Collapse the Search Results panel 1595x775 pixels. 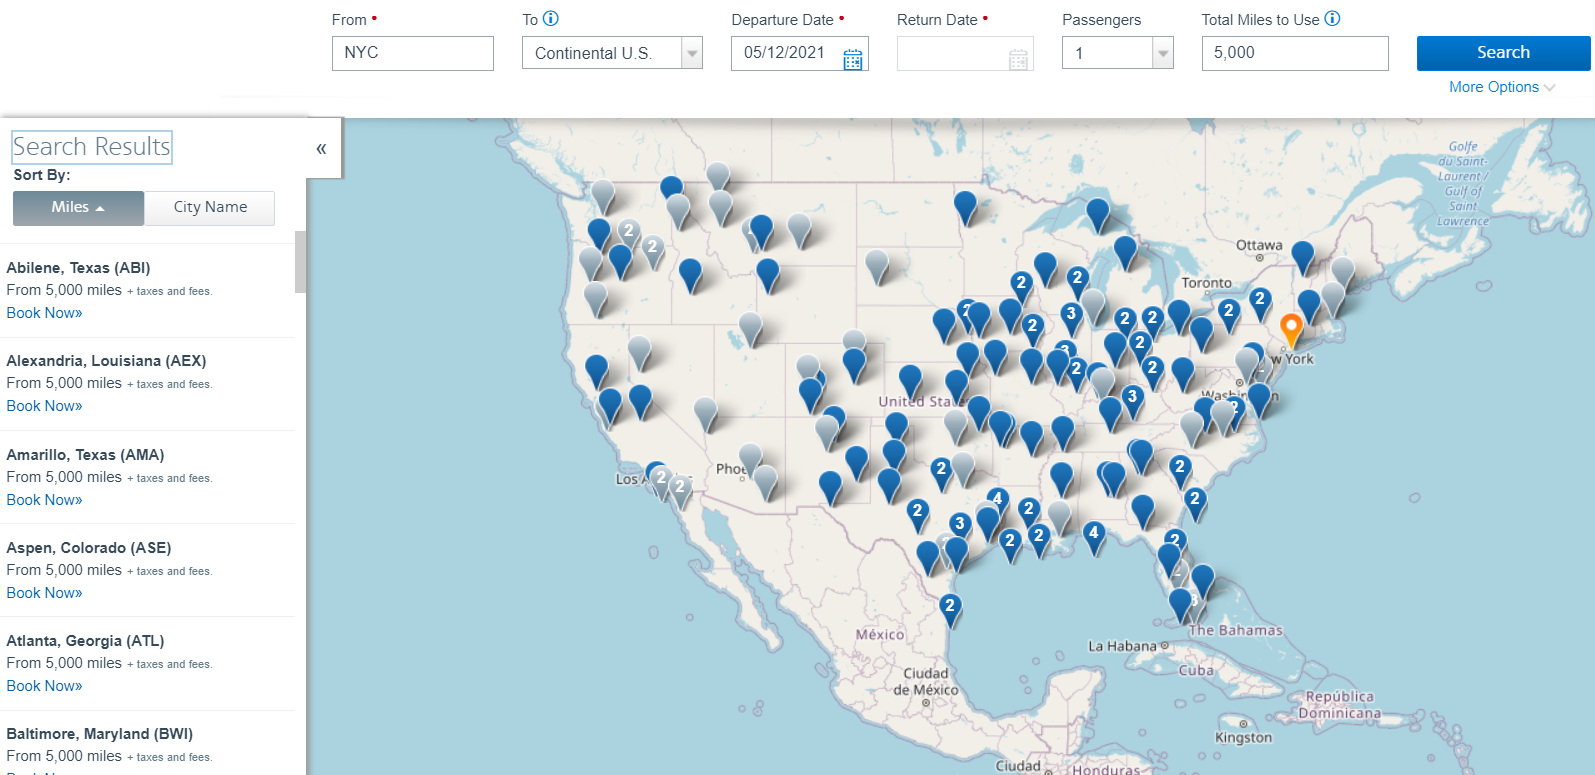(x=321, y=149)
